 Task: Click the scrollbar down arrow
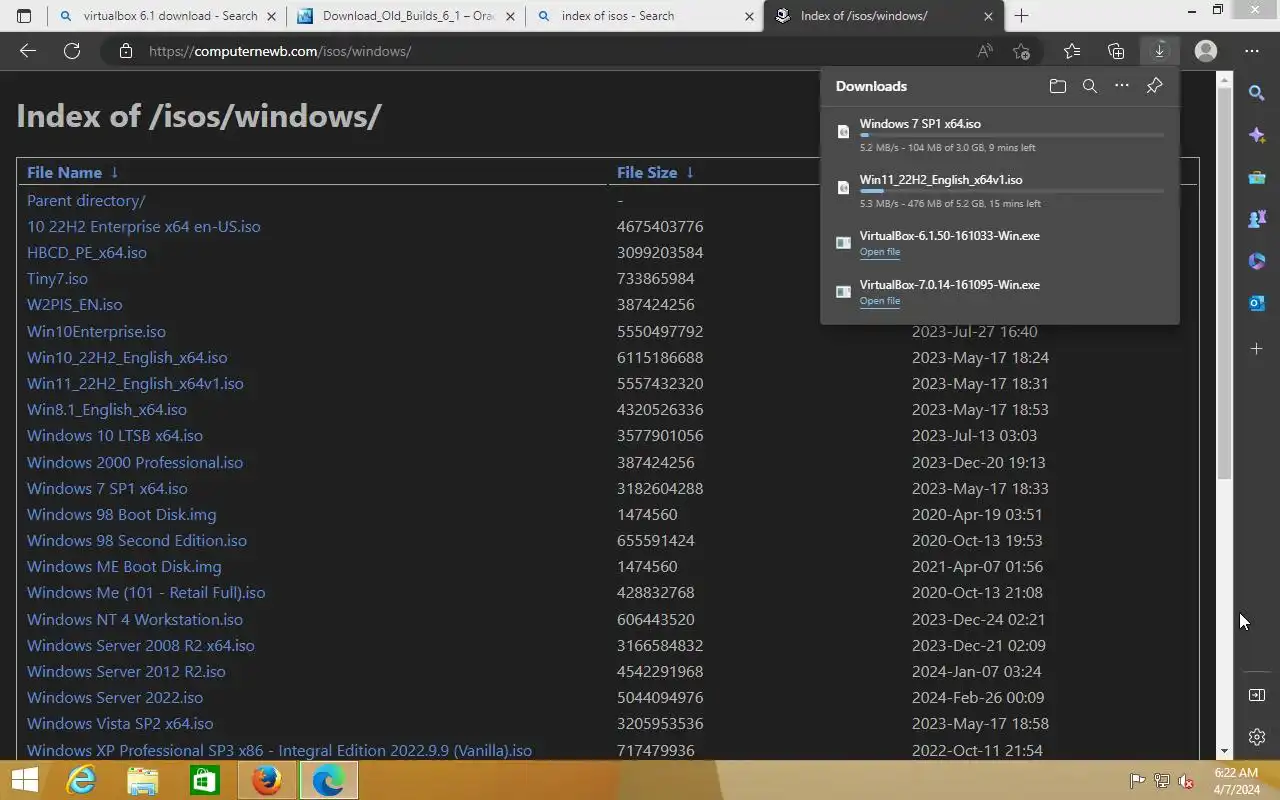pyautogui.click(x=1225, y=752)
